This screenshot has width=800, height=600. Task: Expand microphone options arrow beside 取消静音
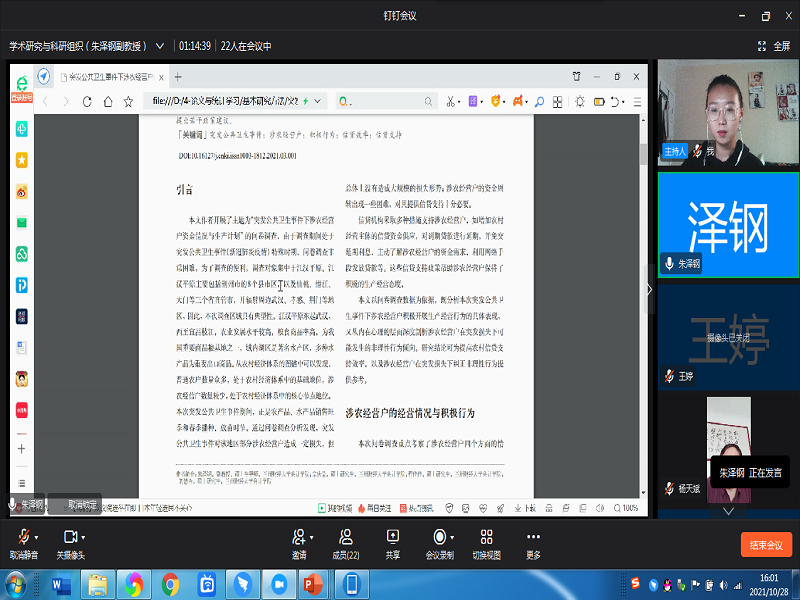(x=35, y=536)
